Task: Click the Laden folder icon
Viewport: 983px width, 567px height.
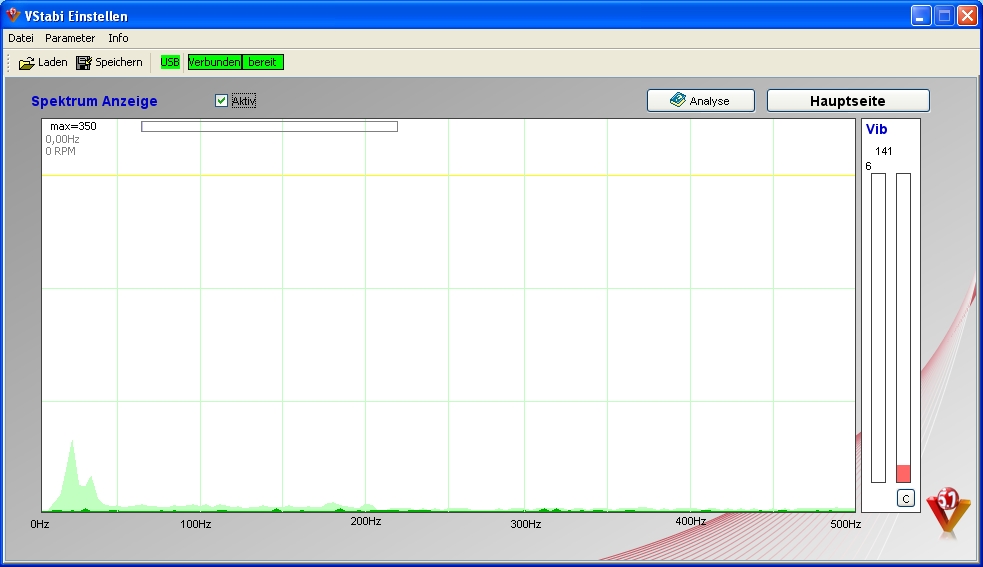Action: tap(26, 63)
